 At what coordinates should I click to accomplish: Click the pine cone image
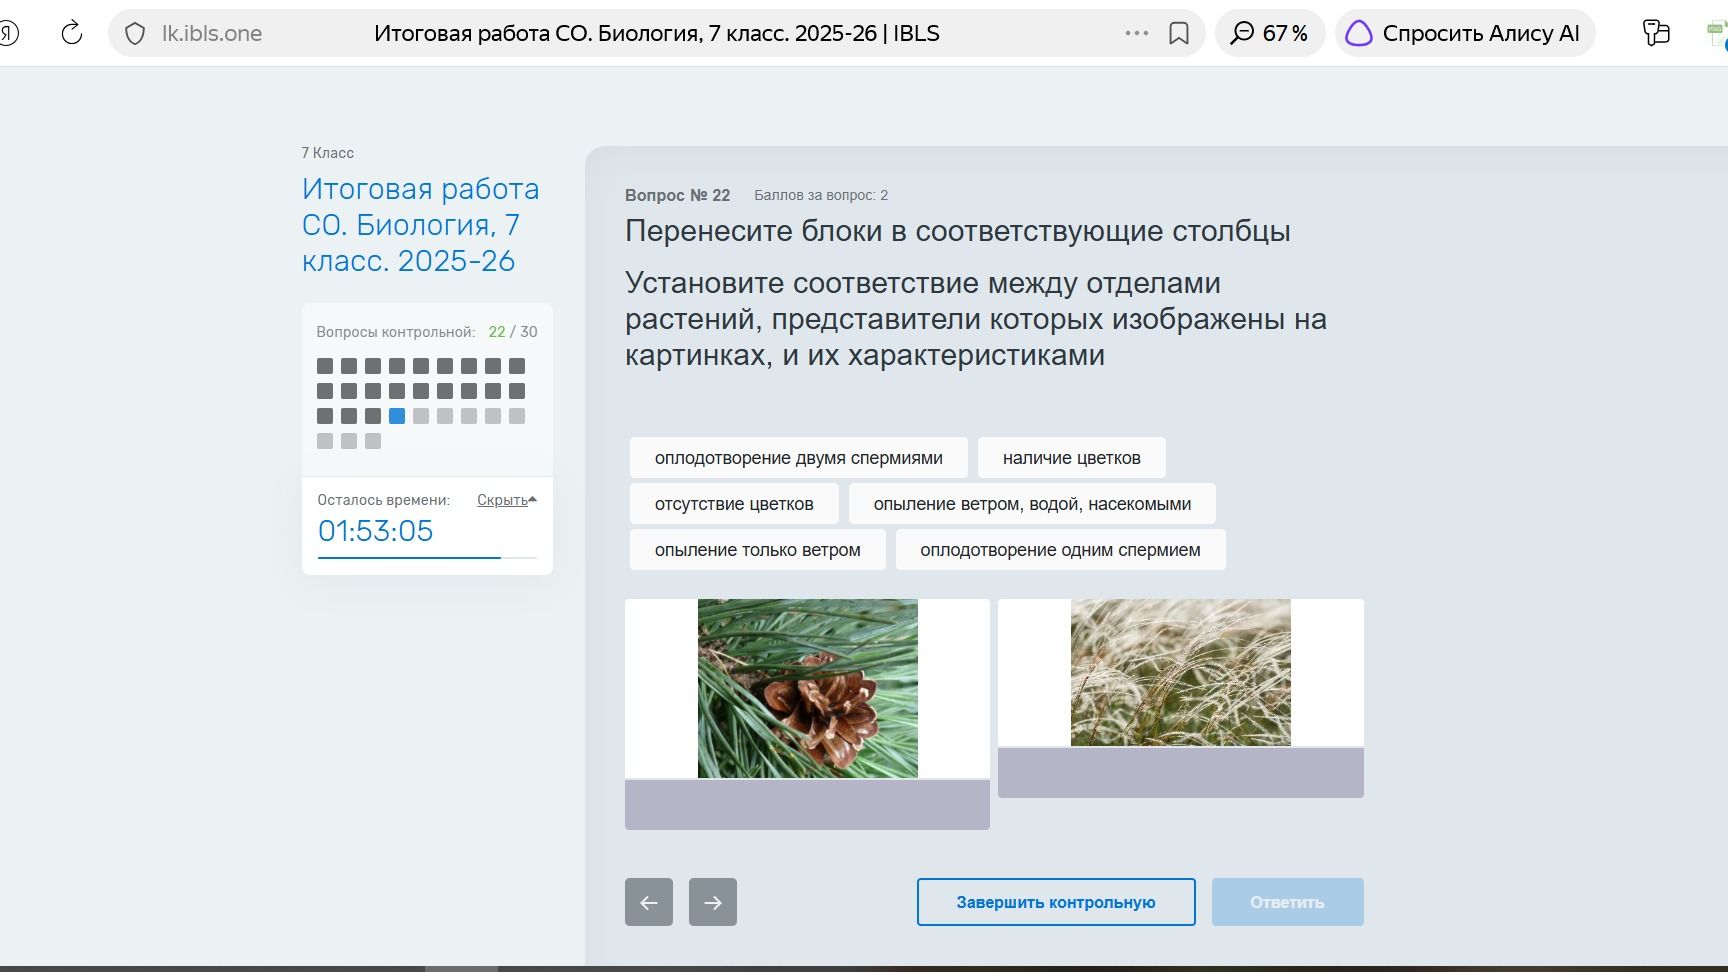pos(808,688)
